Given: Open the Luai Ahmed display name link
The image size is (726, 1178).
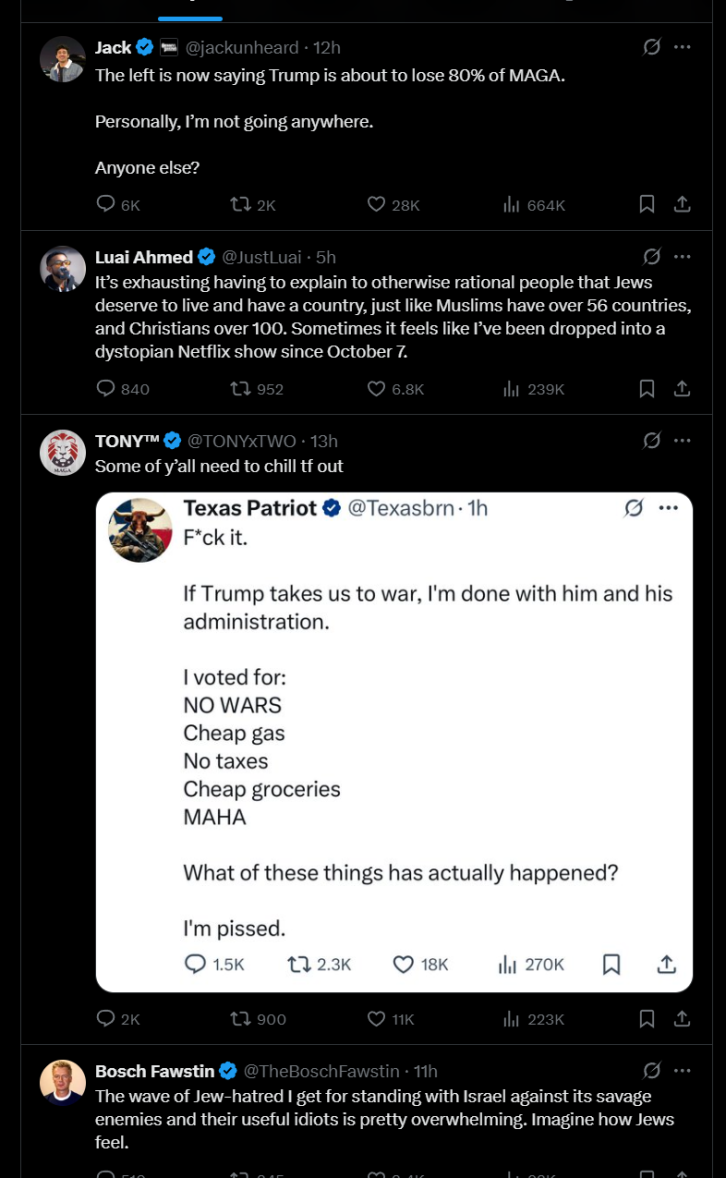Looking at the screenshot, I should [x=144, y=257].
